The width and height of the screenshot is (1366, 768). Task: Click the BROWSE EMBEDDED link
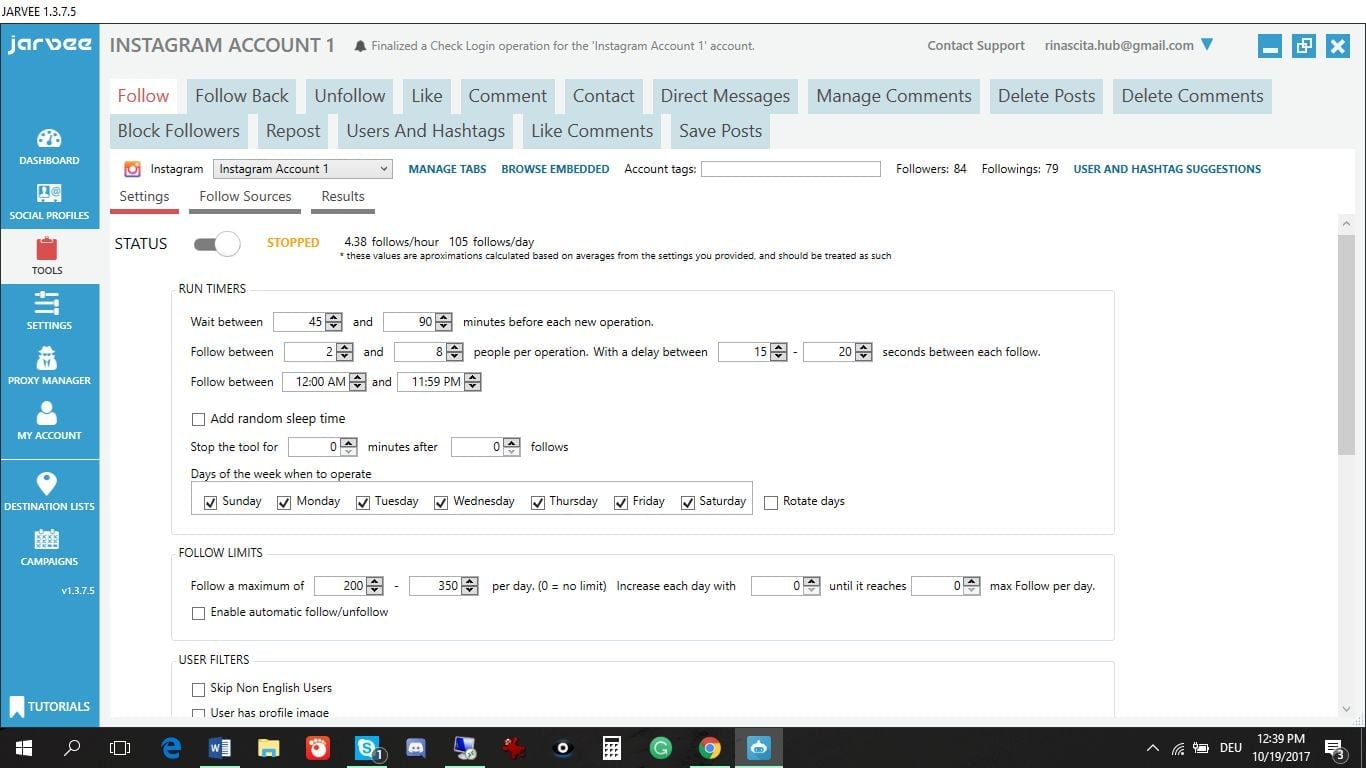pyautogui.click(x=555, y=169)
